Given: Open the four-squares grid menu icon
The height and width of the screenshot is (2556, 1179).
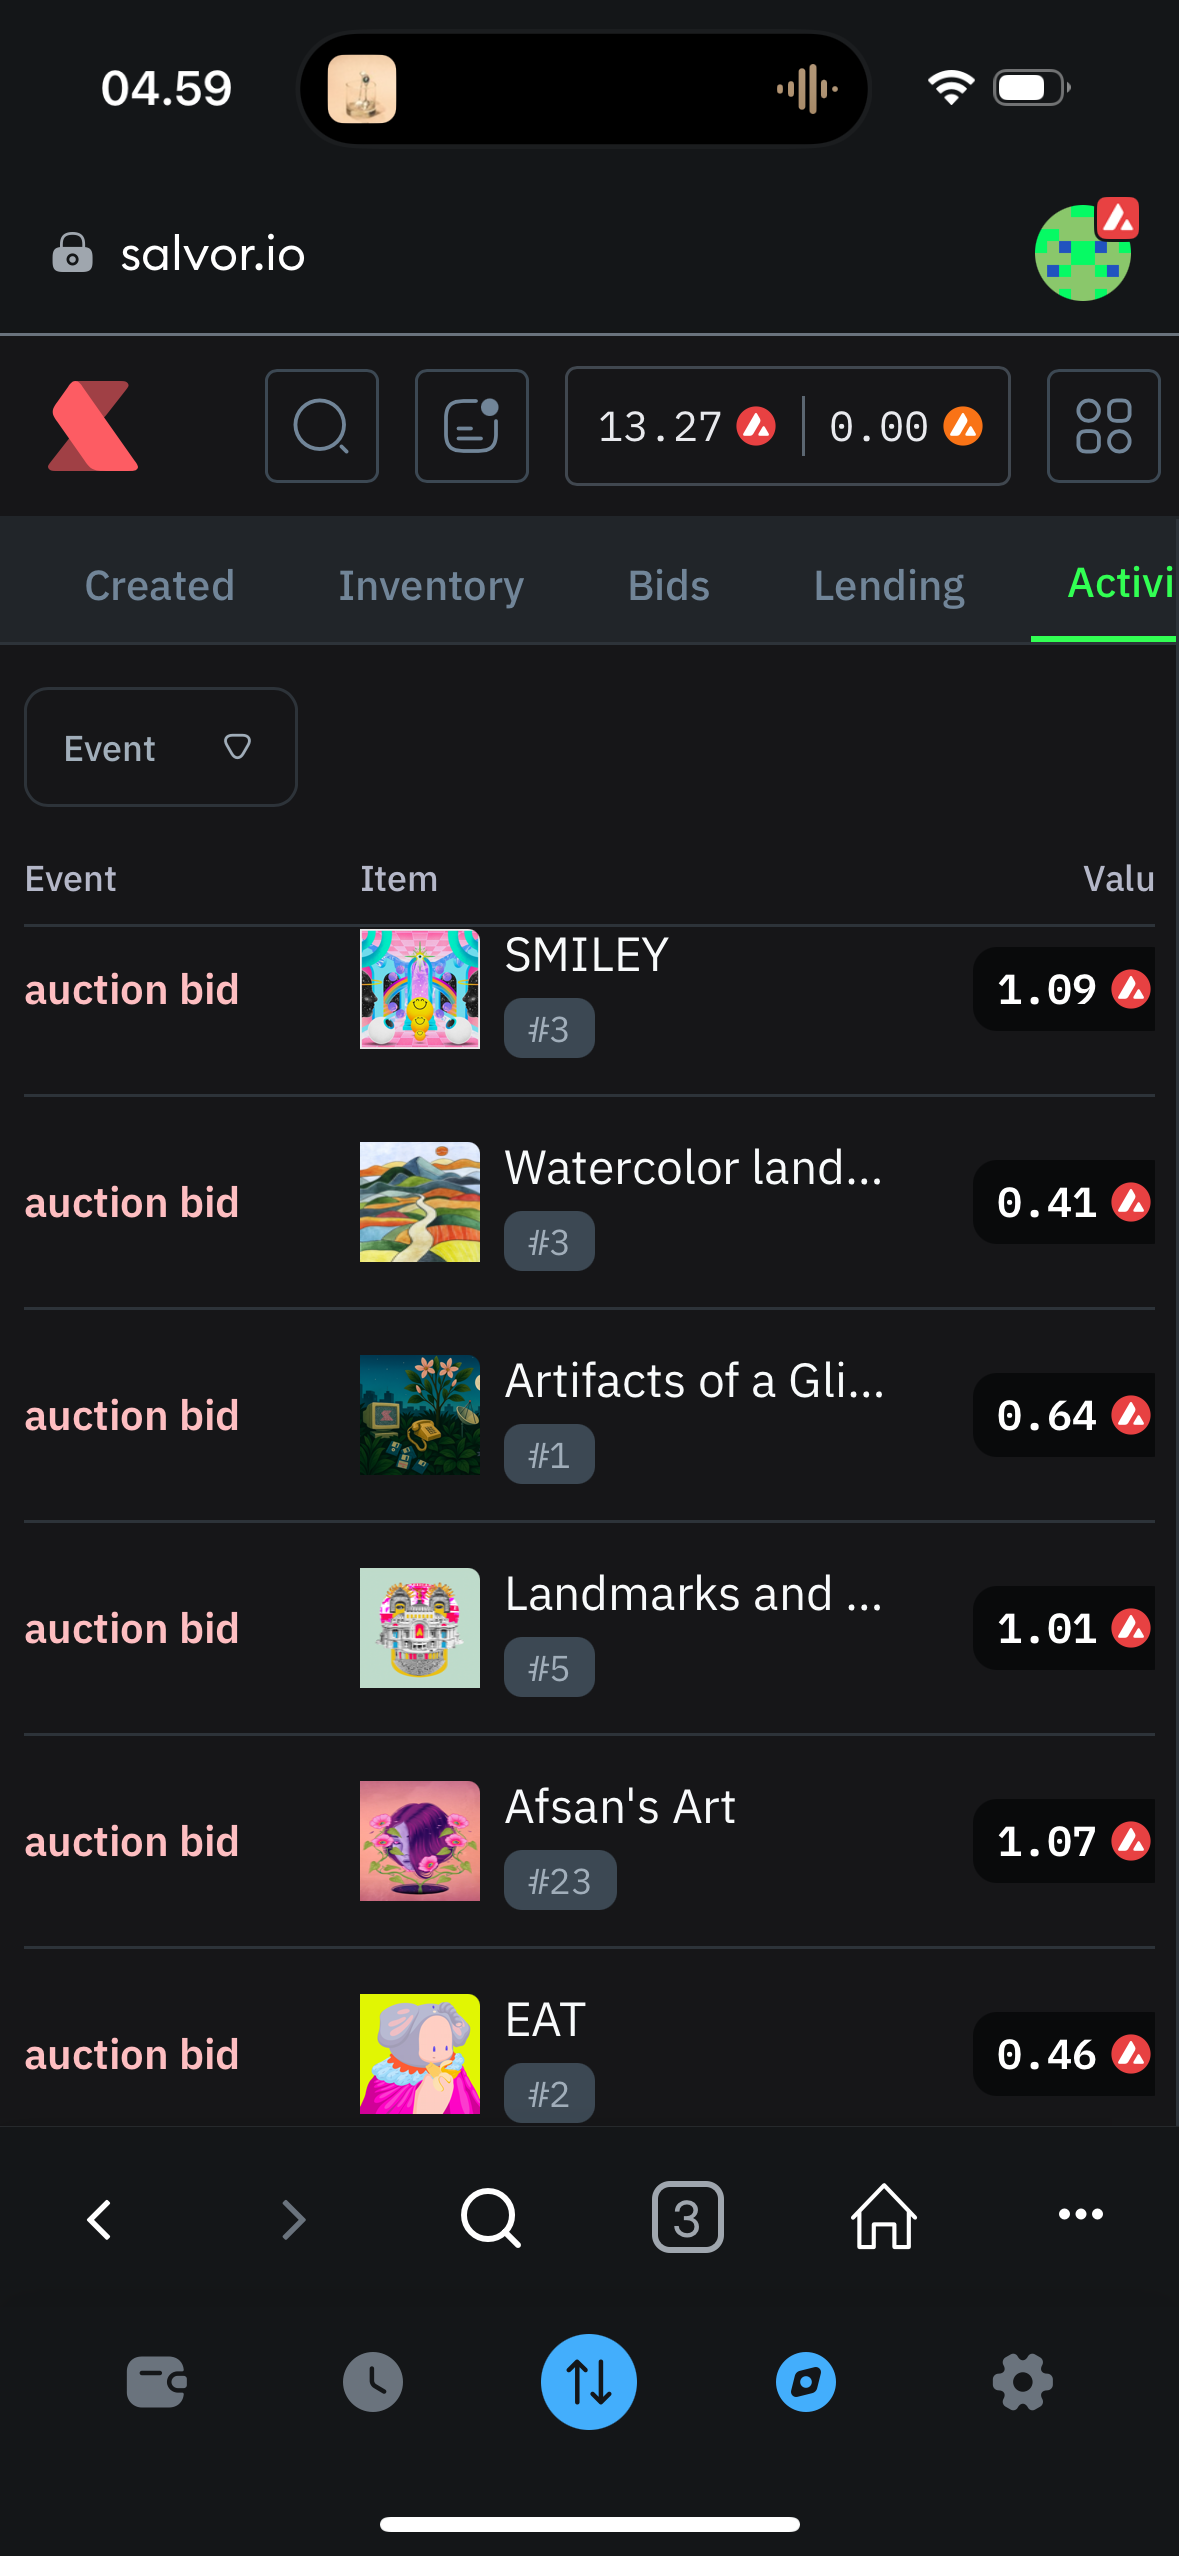Looking at the screenshot, I should (1103, 426).
